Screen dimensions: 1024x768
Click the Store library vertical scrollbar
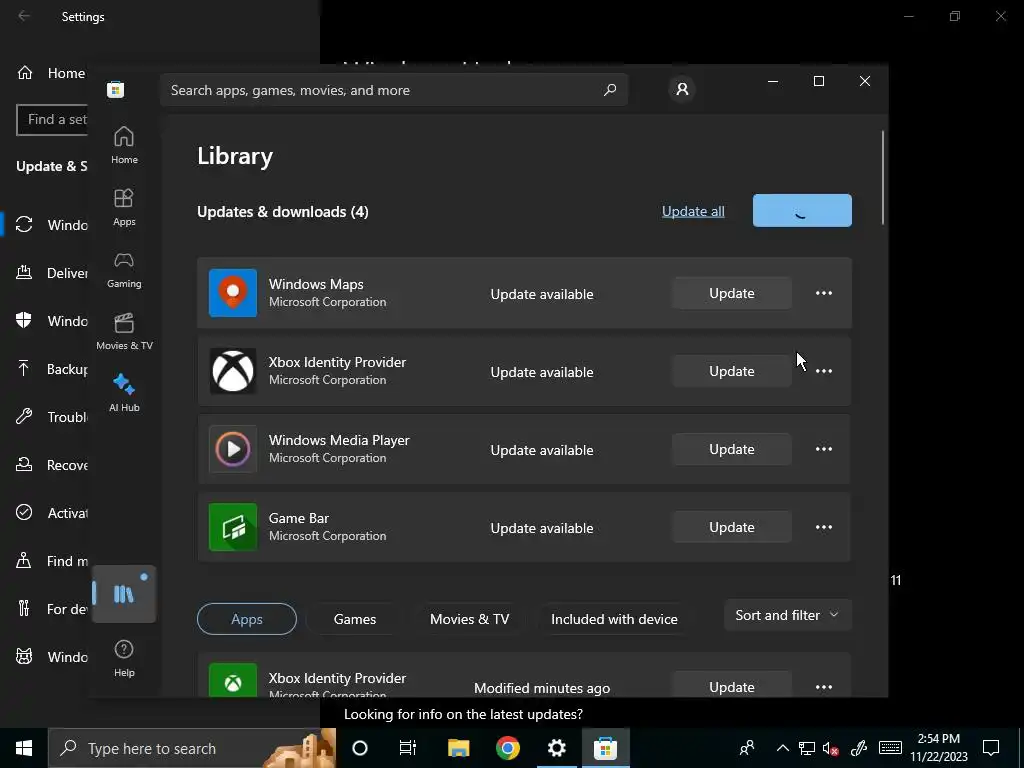pyautogui.click(x=883, y=178)
